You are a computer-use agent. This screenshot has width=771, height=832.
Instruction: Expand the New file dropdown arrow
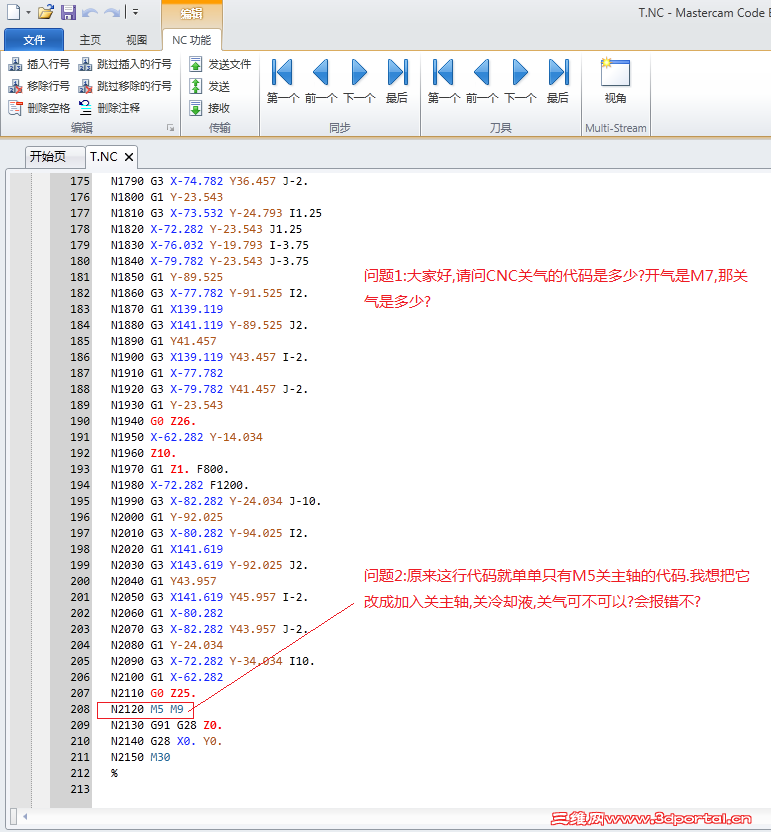click(x=28, y=12)
